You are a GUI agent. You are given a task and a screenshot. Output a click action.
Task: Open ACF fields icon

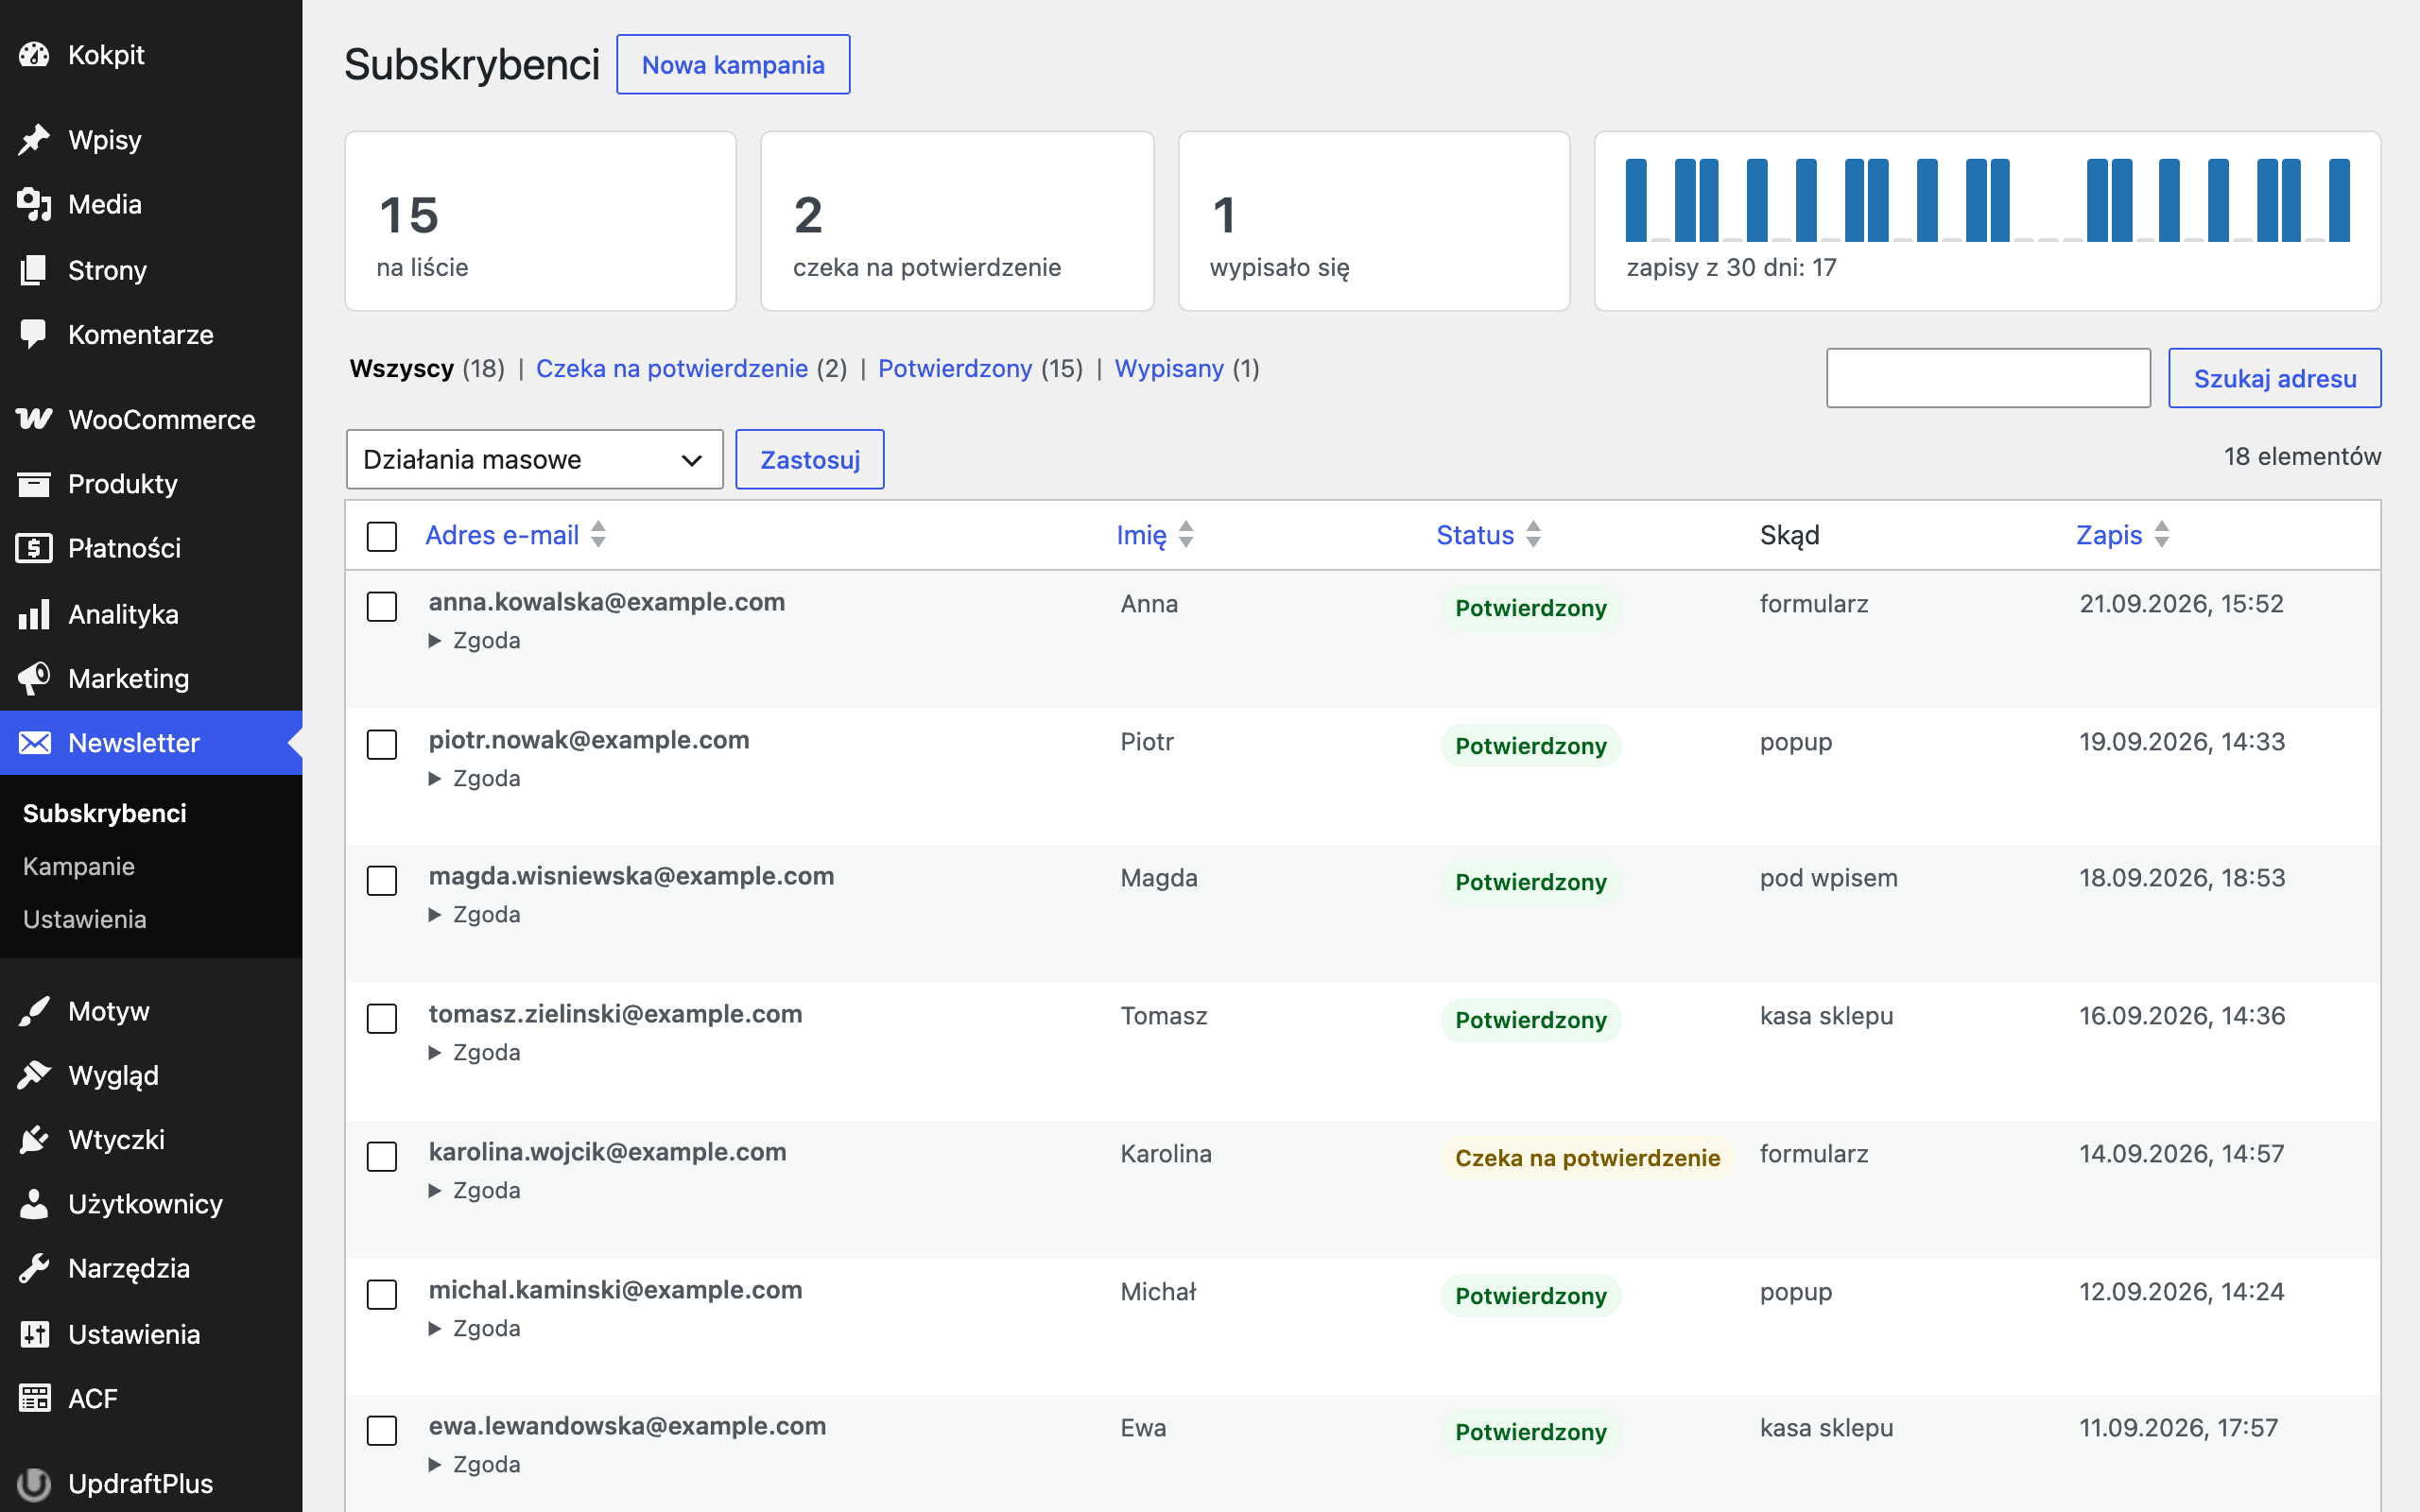click(34, 1398)
